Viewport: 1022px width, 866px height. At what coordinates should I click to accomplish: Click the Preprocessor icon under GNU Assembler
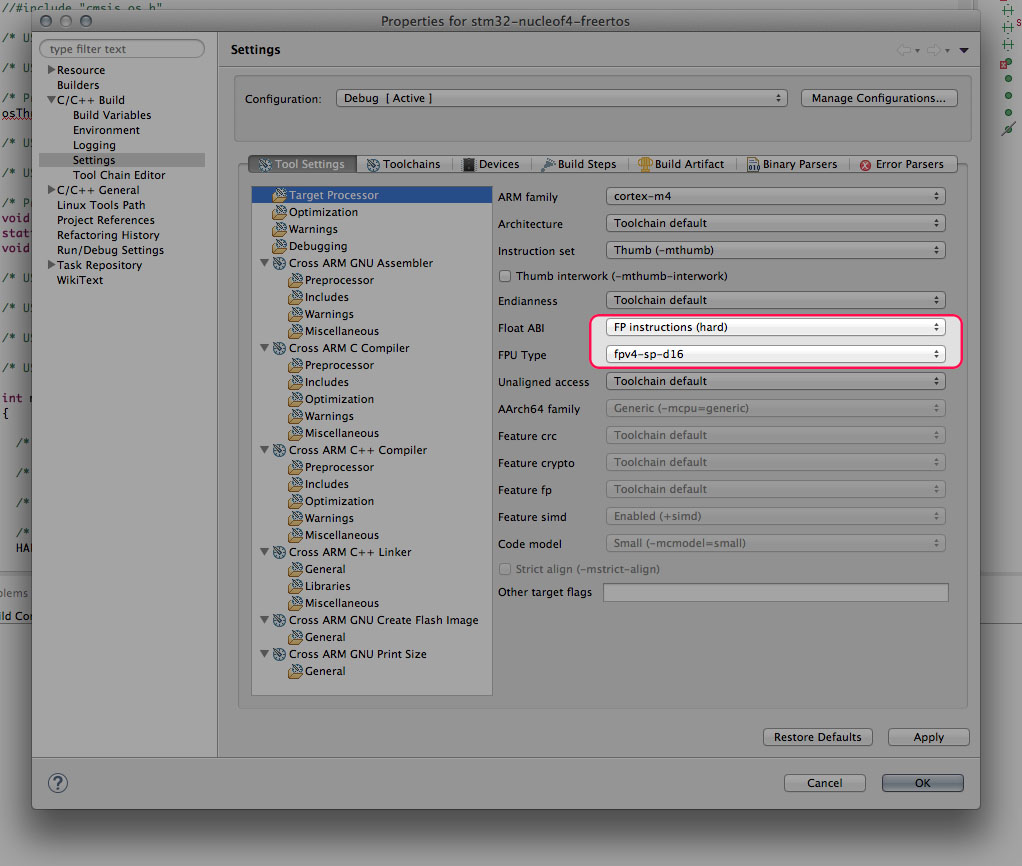tap(295, 280)
